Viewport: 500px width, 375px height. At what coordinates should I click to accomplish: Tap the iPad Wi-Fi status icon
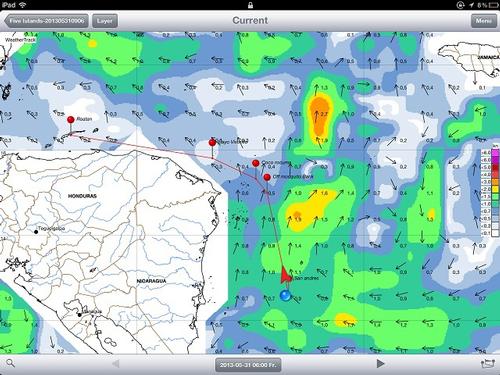click(23, 5)
